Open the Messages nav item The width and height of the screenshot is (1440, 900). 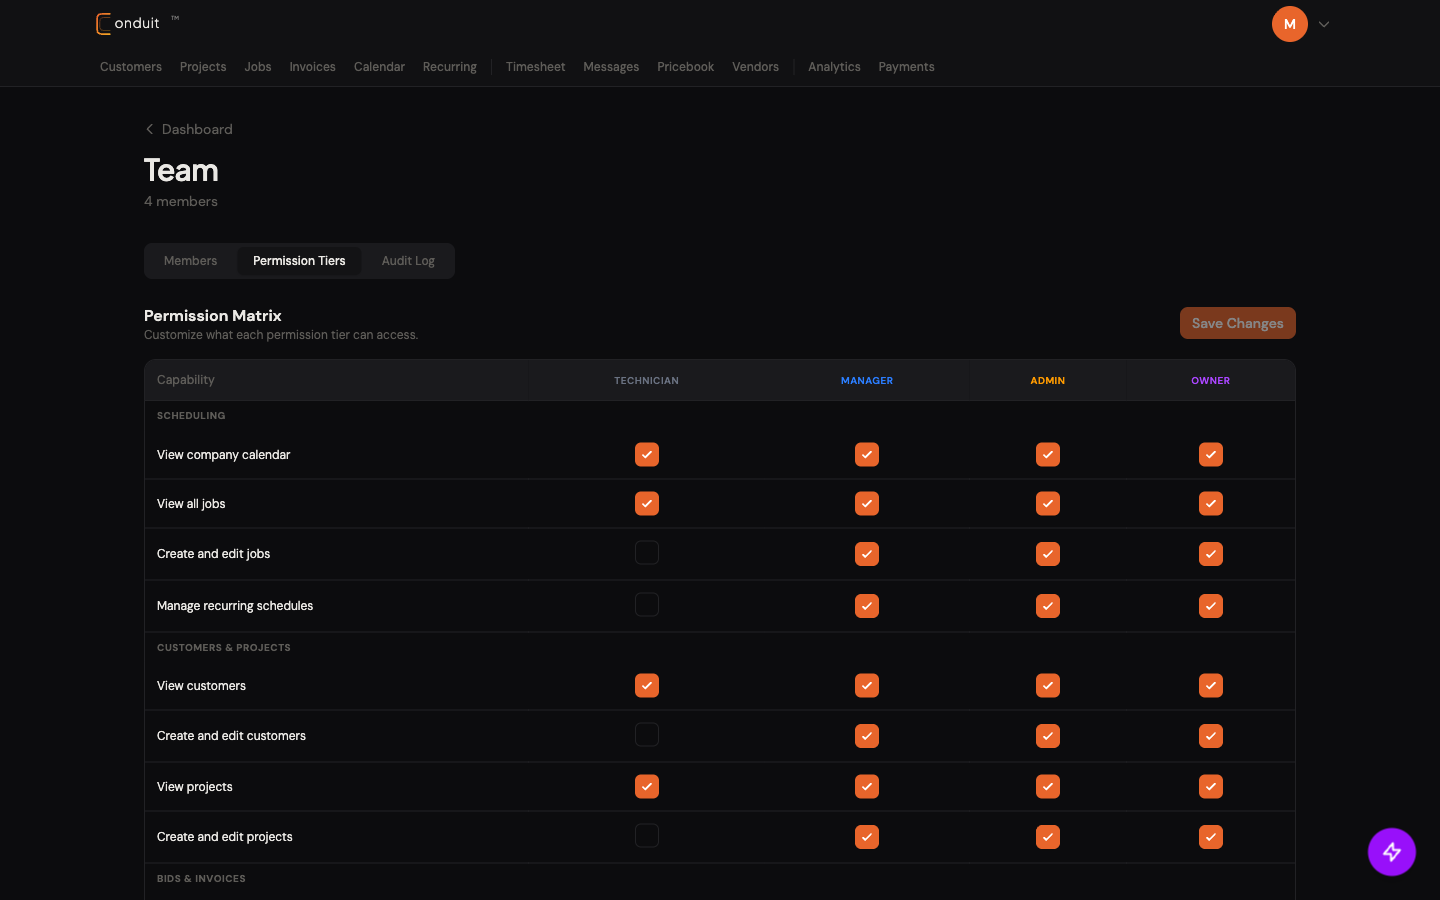611,67
